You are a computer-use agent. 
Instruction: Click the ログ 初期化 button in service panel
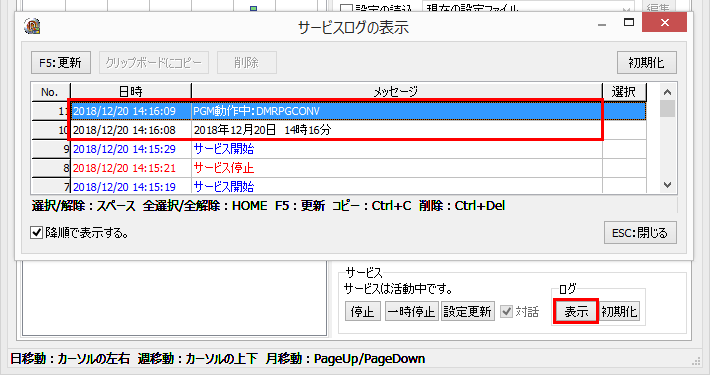click(x=619, y=312)
